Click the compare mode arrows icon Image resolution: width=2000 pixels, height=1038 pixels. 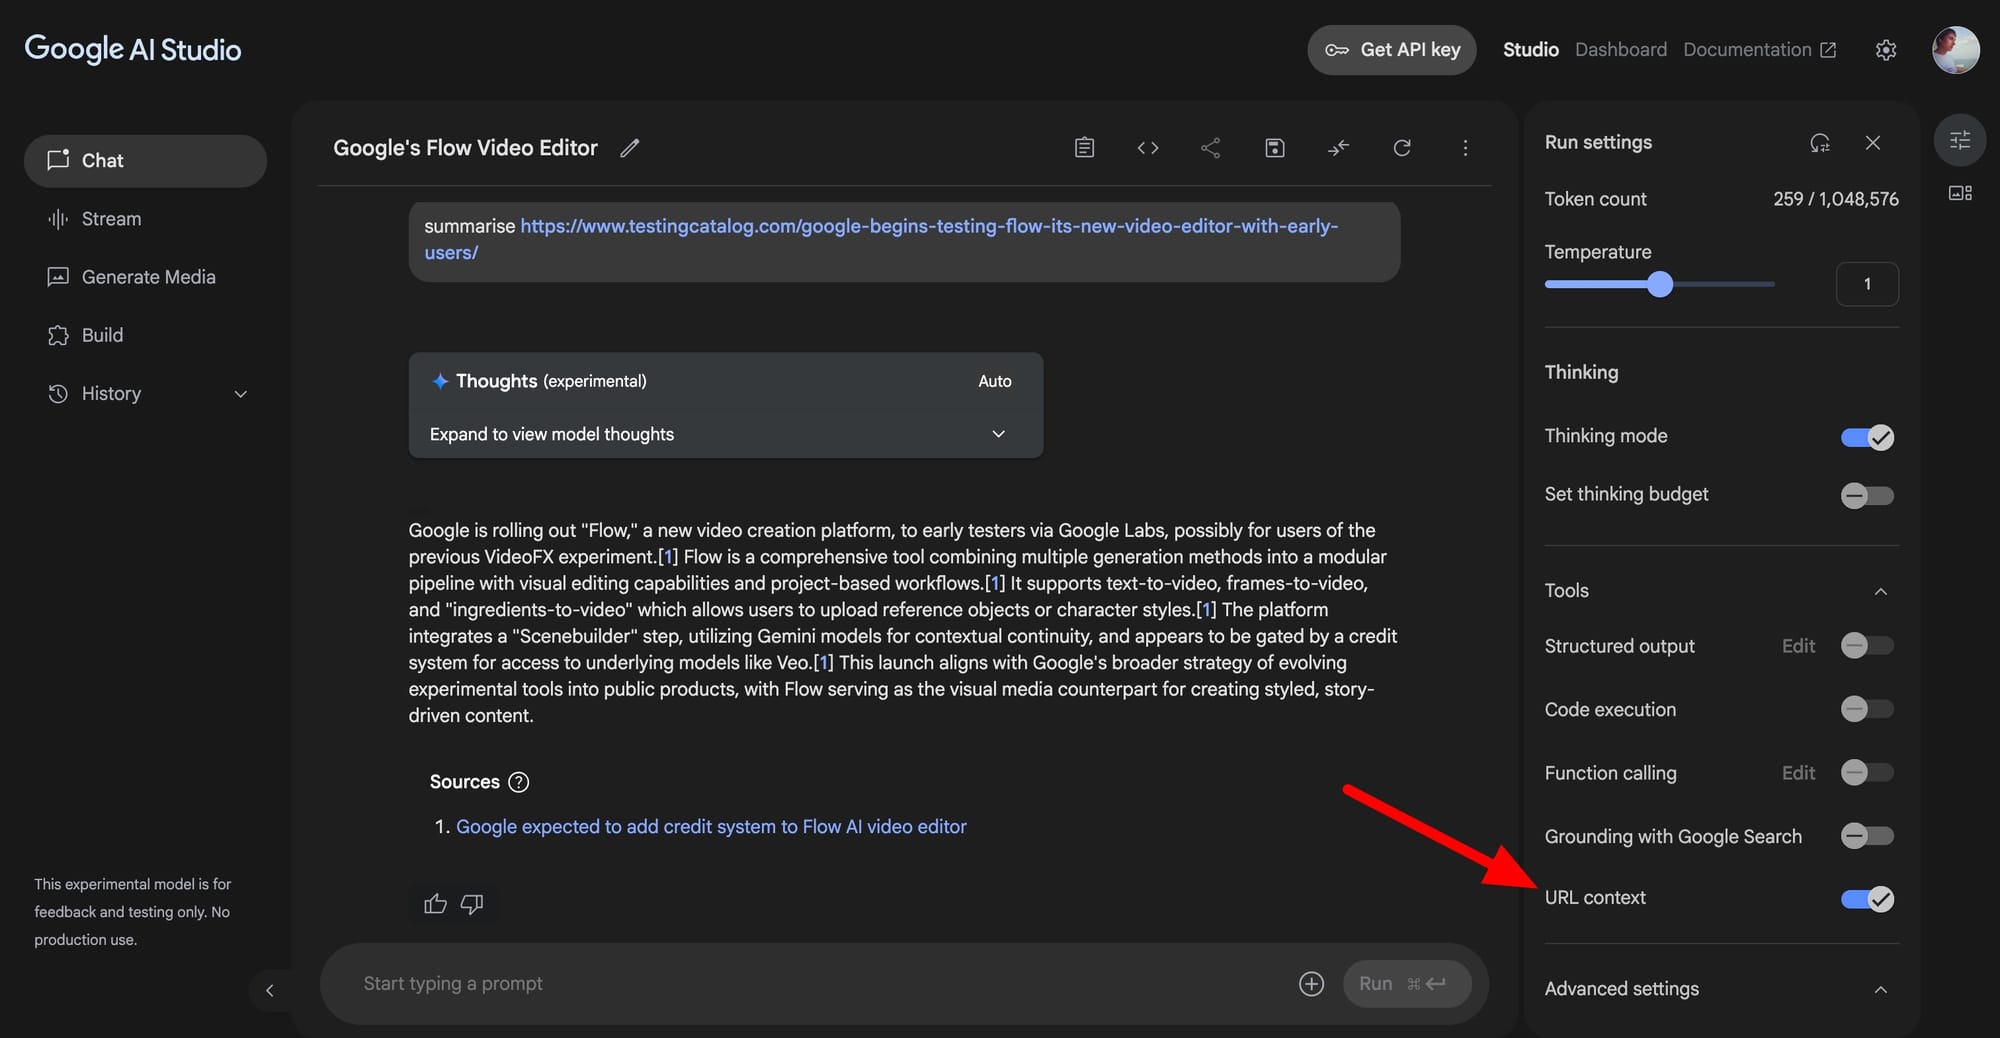(x=1338, y=148)
